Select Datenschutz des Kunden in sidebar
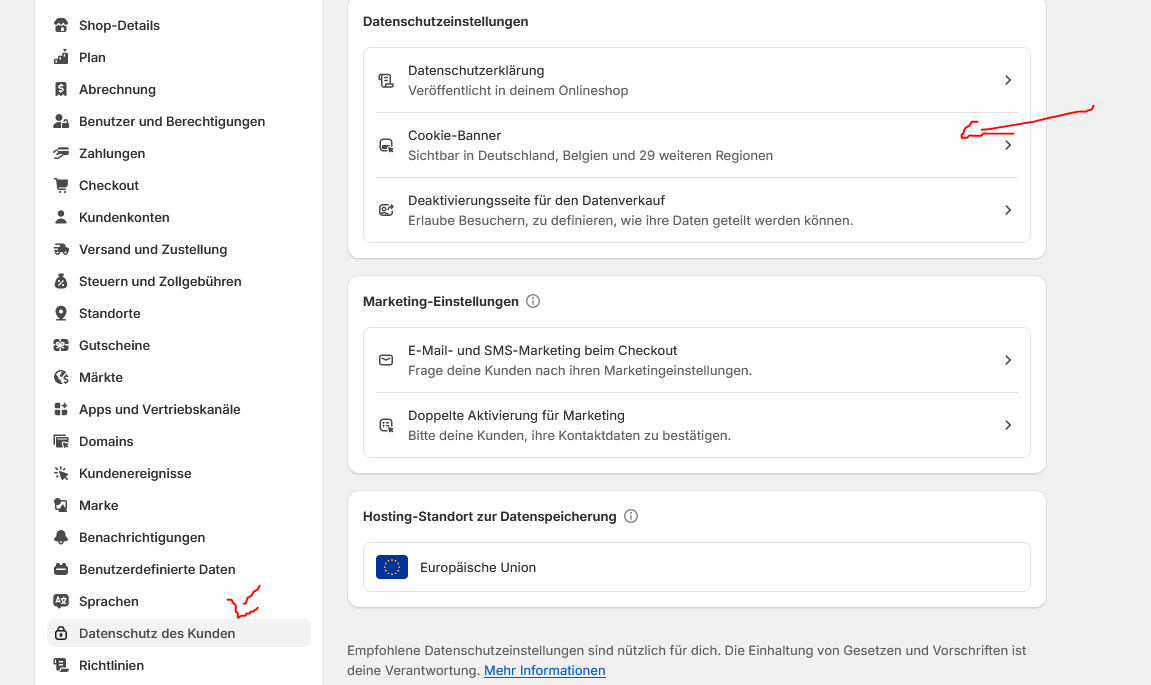Viewport: 1151px width, 685px height. coord(157,633)
